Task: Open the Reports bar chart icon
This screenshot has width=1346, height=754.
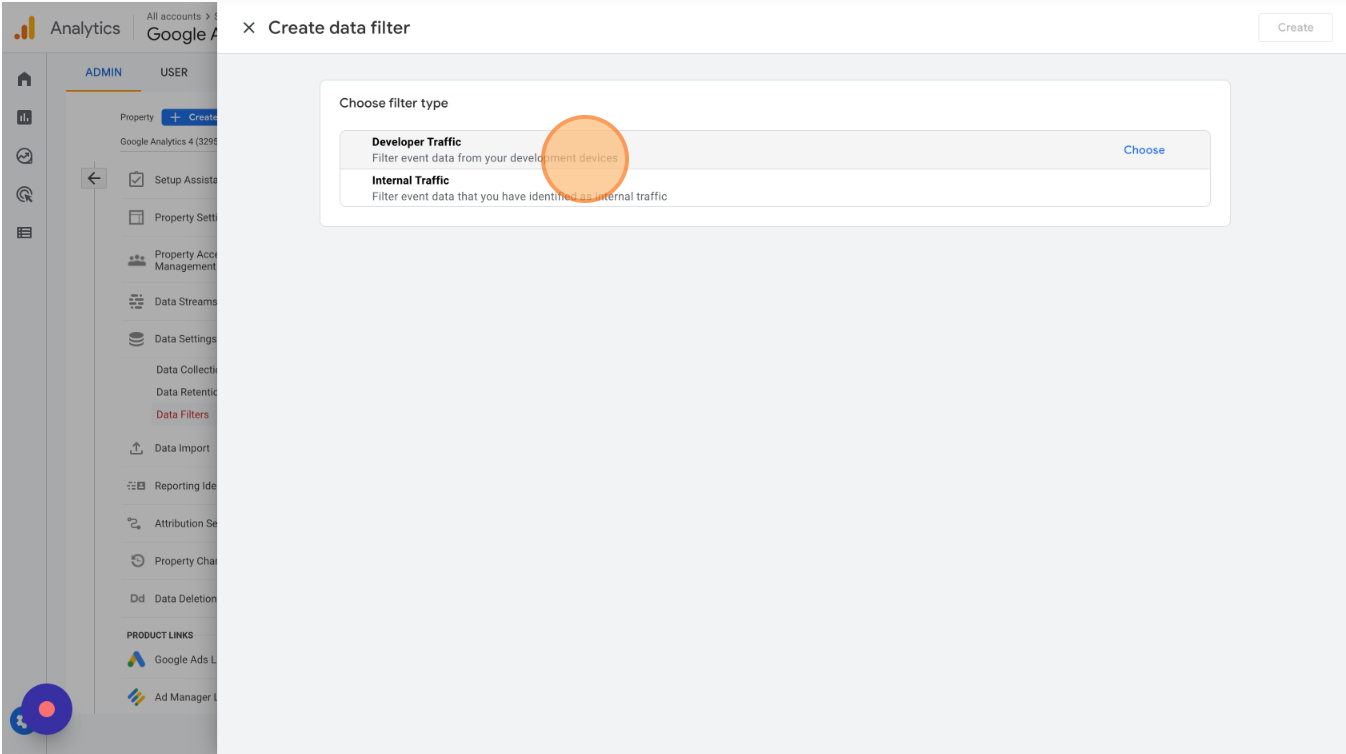Action: click(25, 117)
